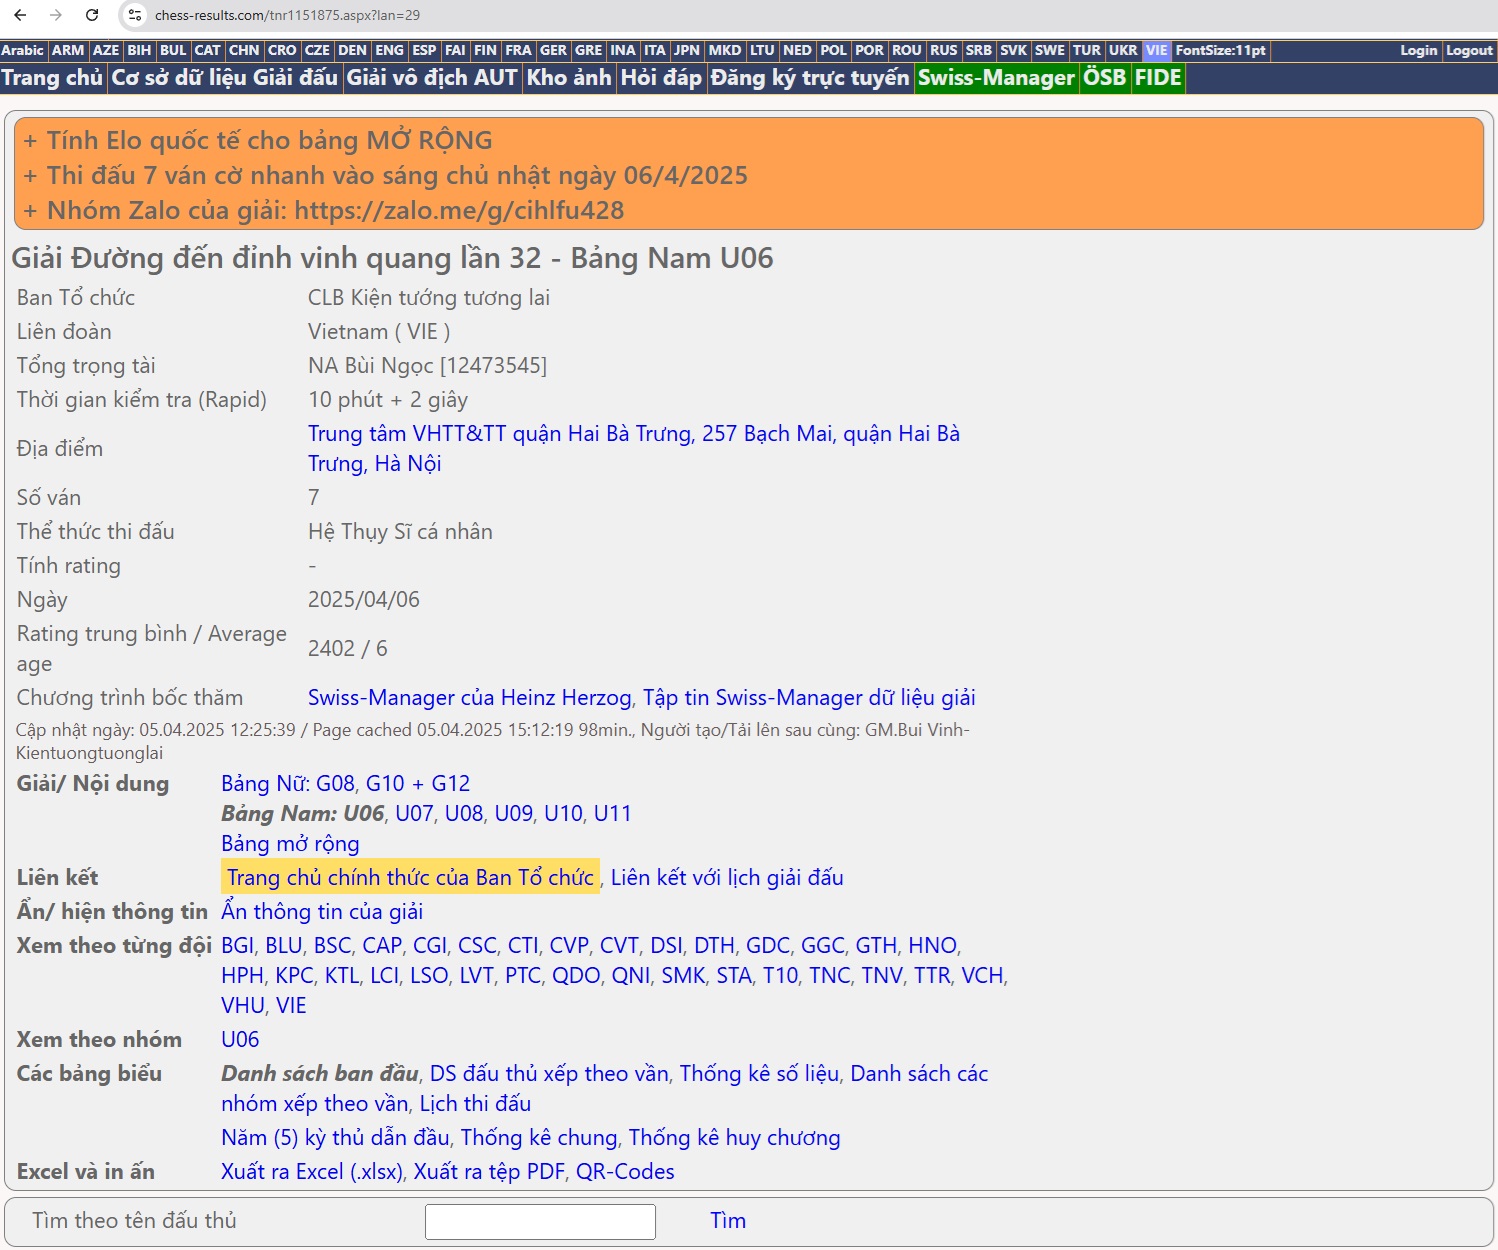Open the QR-Codes link
The image size is (1498, 1250).
pyautogui.click(x=625, y=1171)
